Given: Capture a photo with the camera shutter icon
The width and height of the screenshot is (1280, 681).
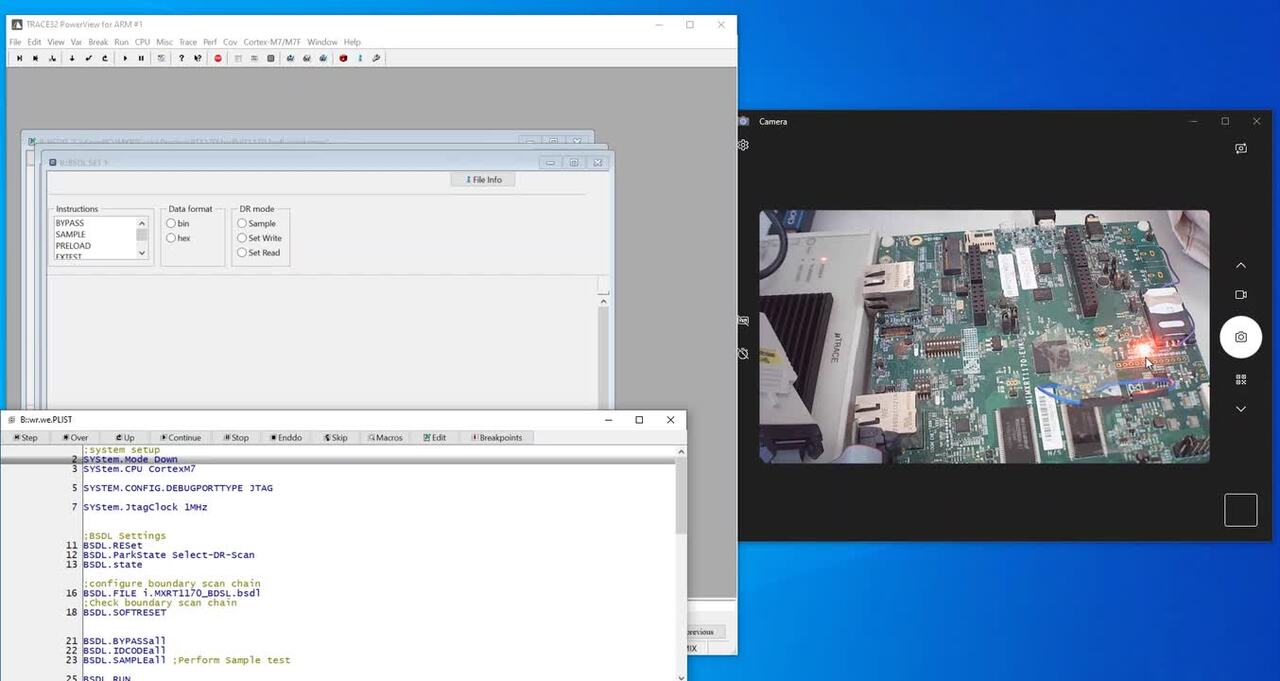Looking at the screenshot, I should point(1240,337).
